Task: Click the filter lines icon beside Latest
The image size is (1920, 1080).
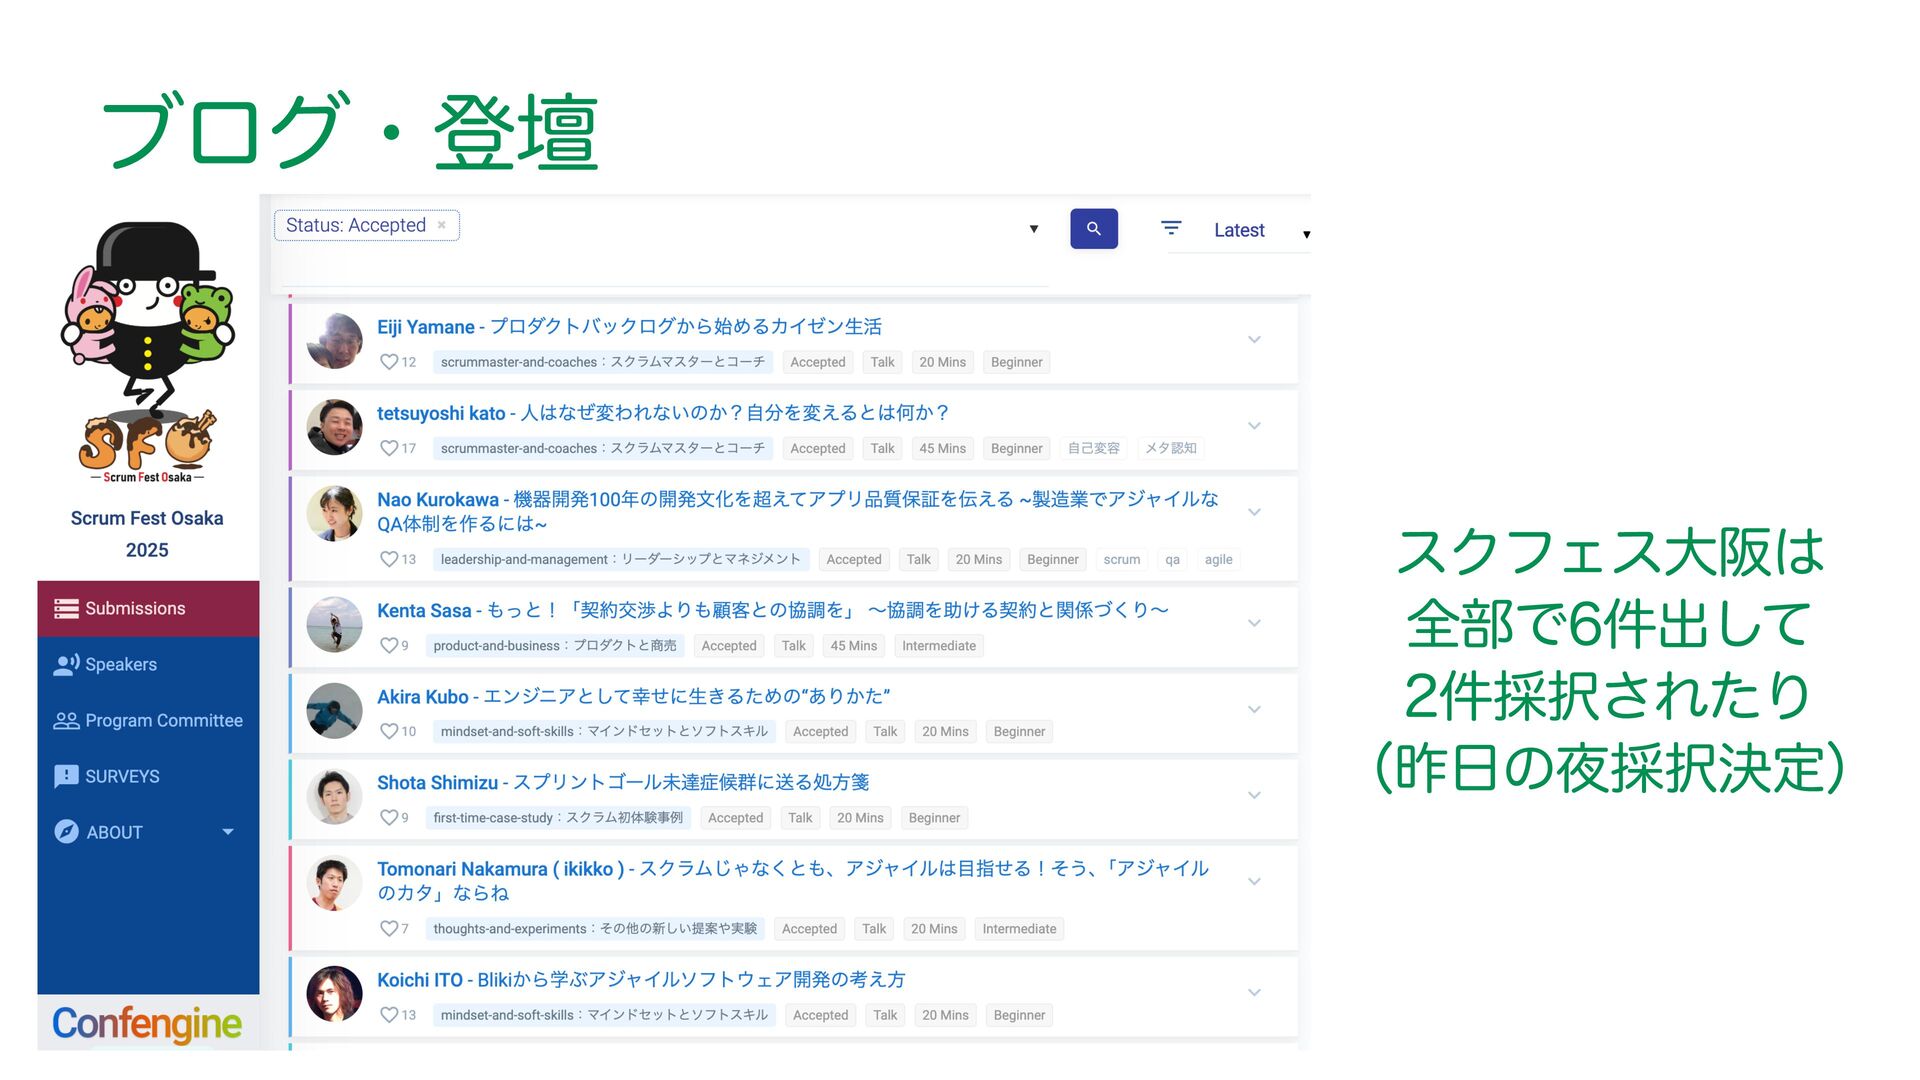Action: (1171, 229)
